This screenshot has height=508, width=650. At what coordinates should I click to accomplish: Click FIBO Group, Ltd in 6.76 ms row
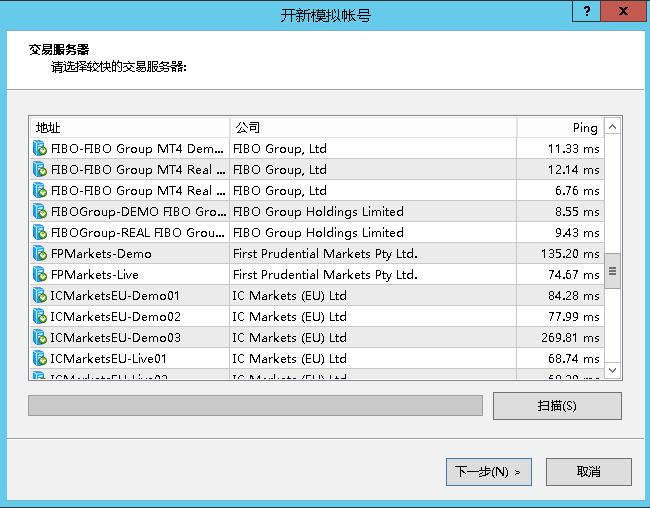click(x=280, y=191)
